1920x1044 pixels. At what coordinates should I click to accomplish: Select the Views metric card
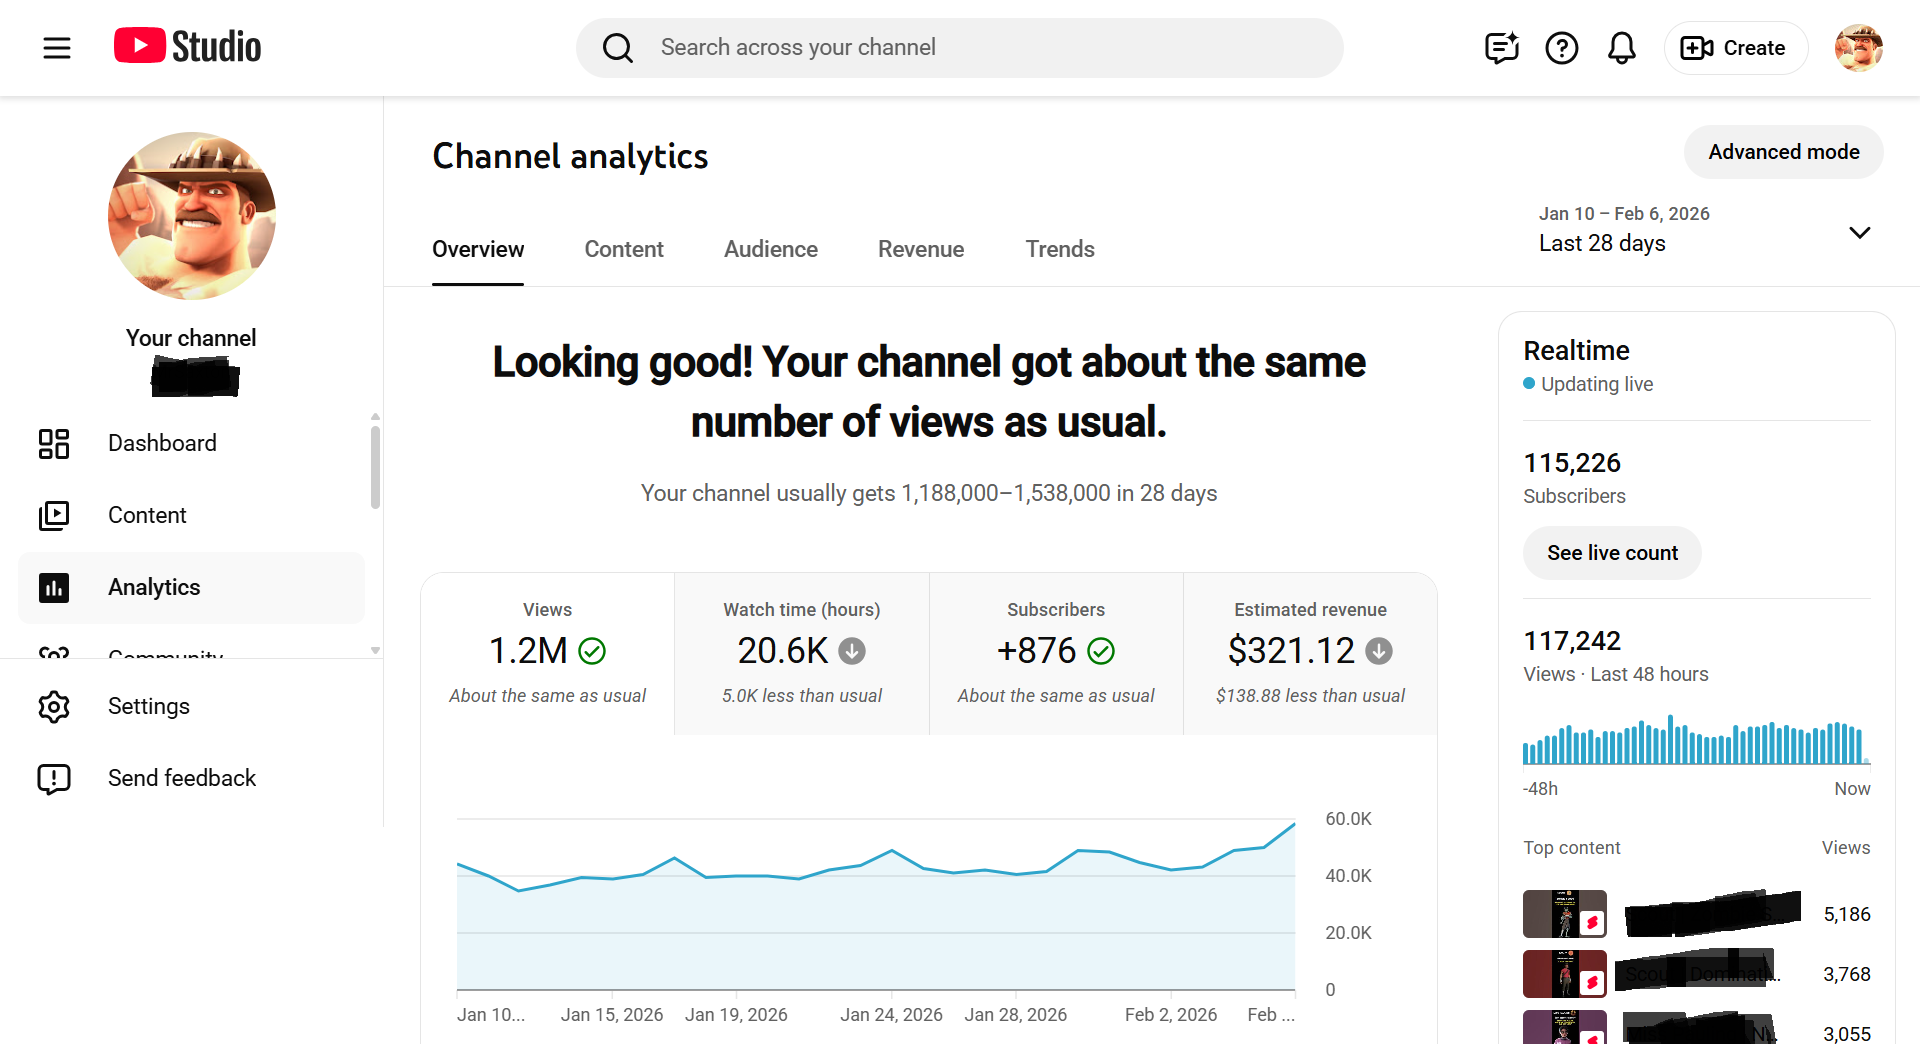pos(547,653)
